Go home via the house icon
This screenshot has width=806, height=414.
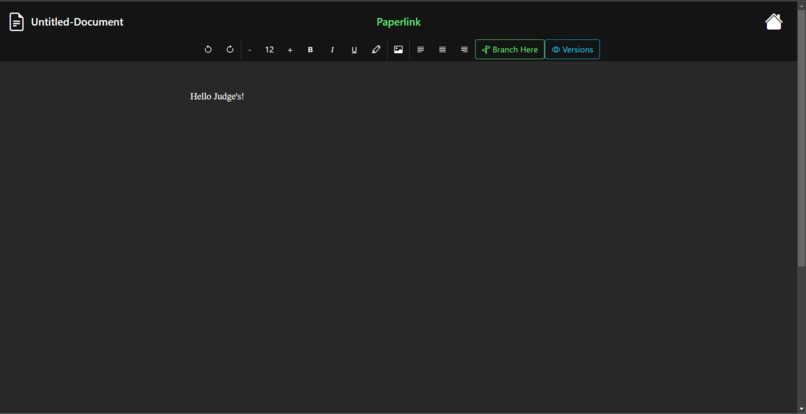click(x=774, y=22)
